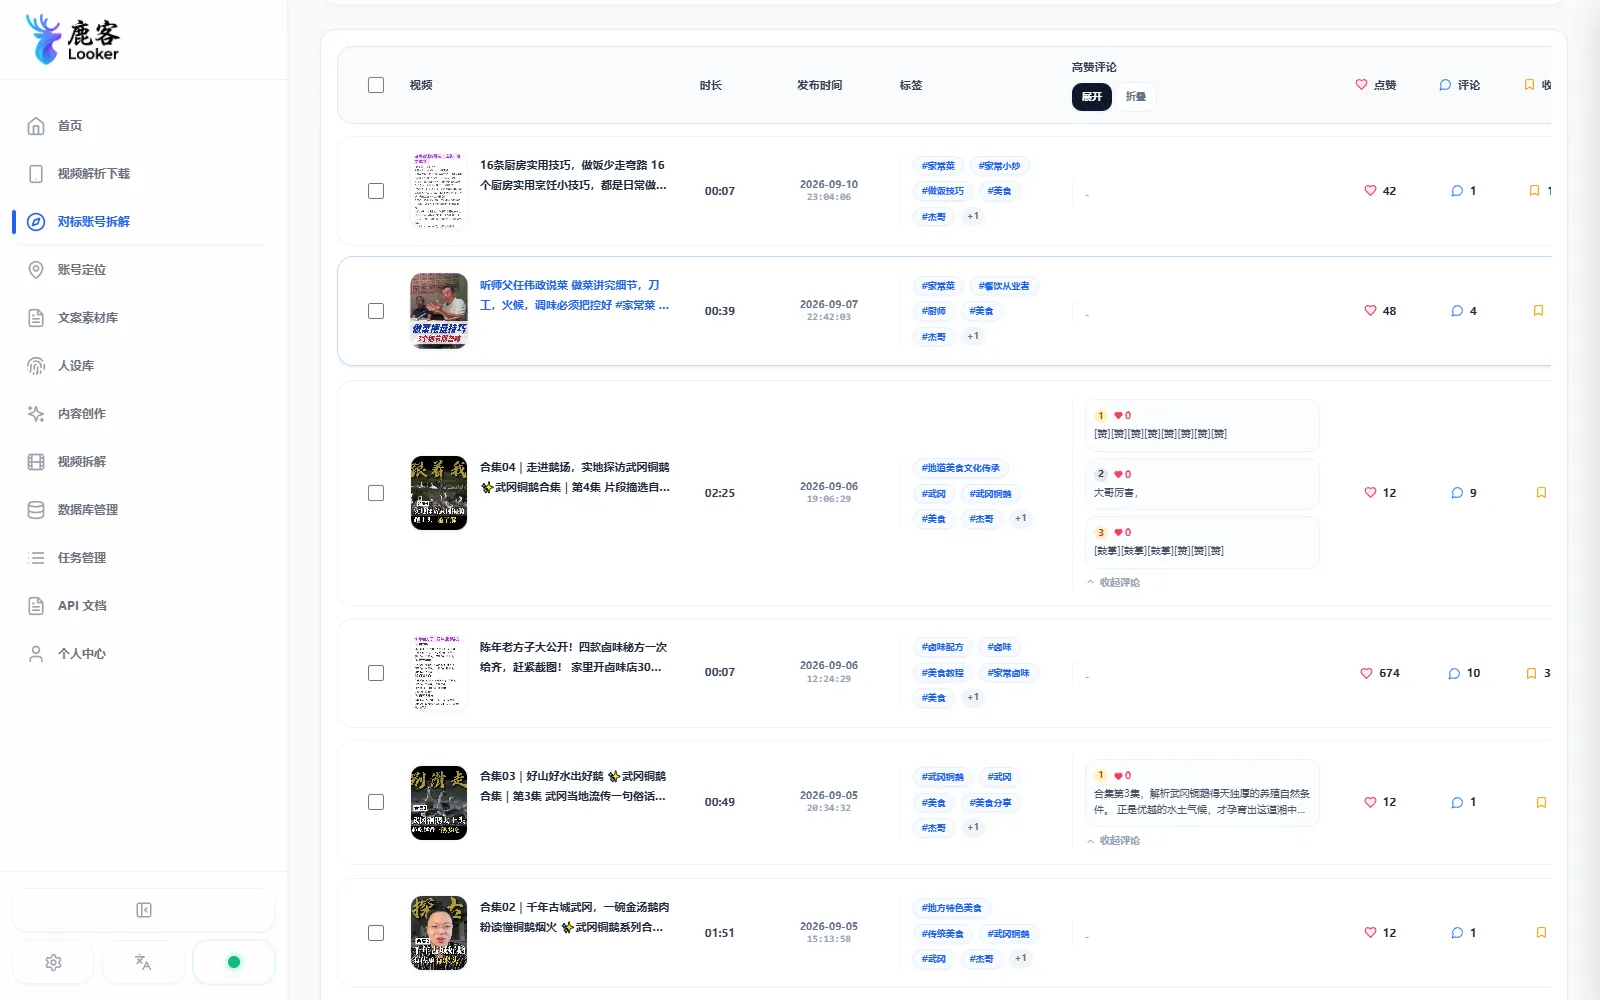Click the 数据库管理 database icon
This screenshot has width=1600, height=1000.
click(x=36, y=510)
